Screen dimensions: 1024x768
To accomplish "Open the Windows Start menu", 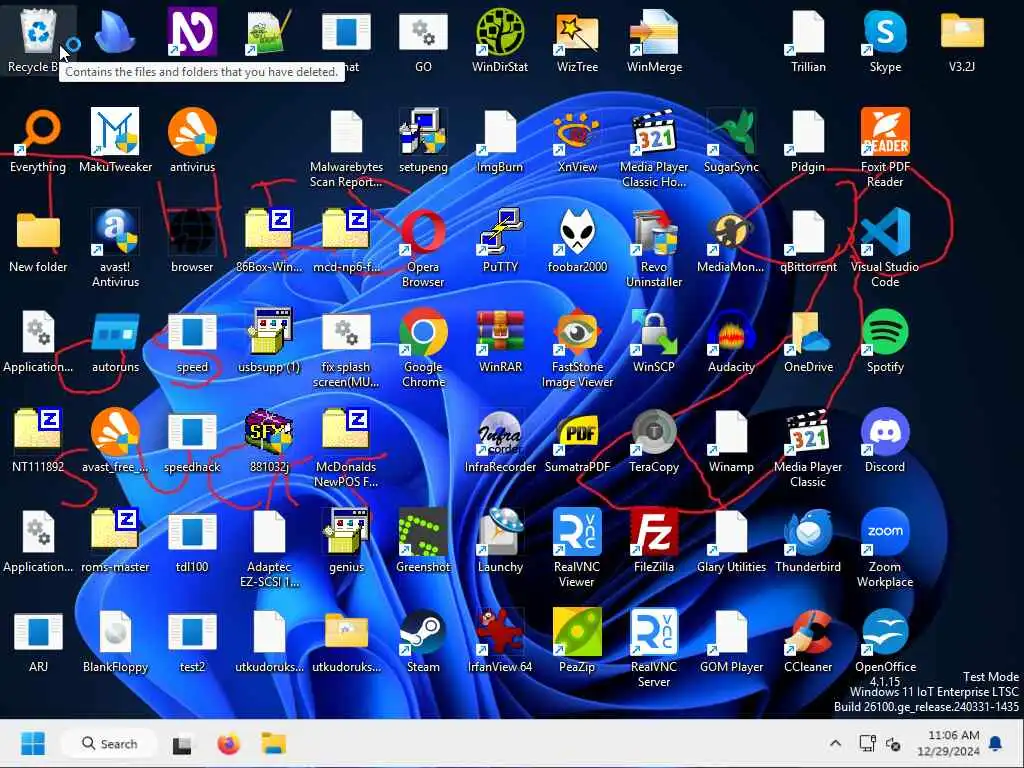I will coord(33,744).
